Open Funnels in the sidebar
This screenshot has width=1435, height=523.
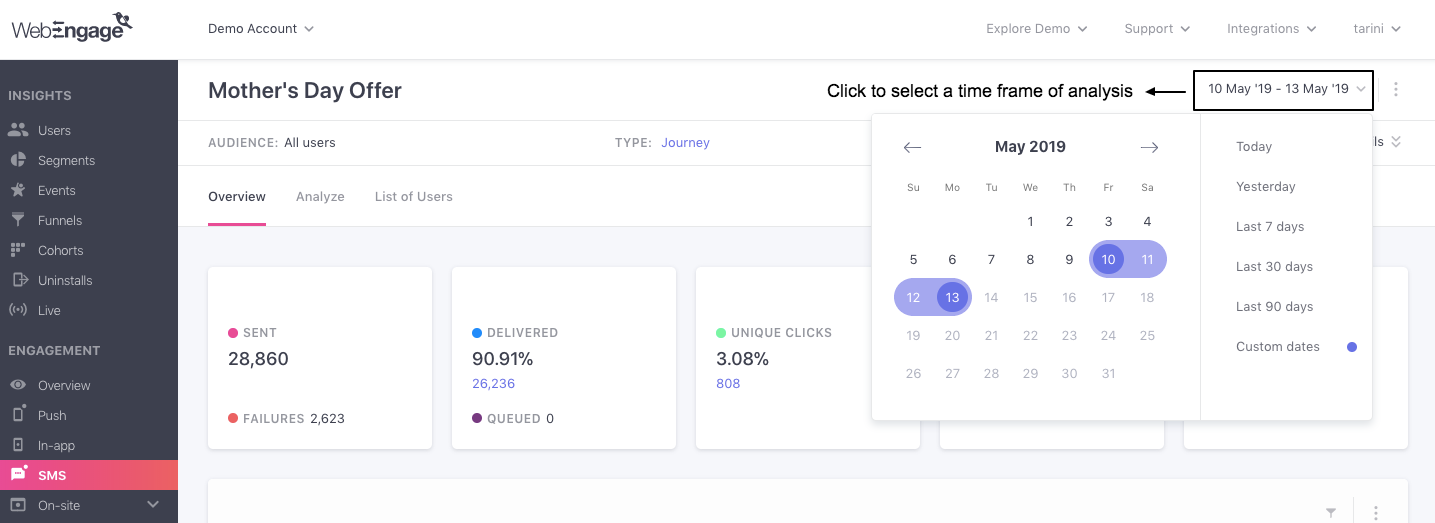(x=60, y=220)
